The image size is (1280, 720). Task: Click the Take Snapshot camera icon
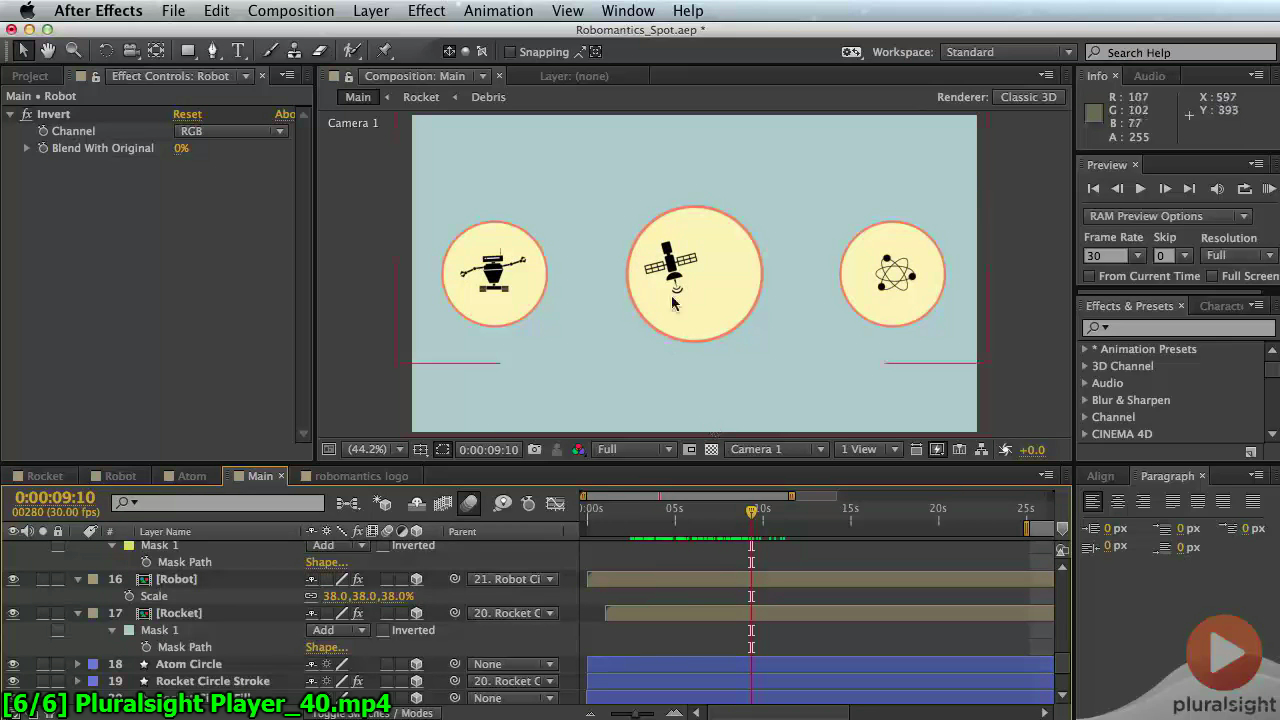[535, 450]
